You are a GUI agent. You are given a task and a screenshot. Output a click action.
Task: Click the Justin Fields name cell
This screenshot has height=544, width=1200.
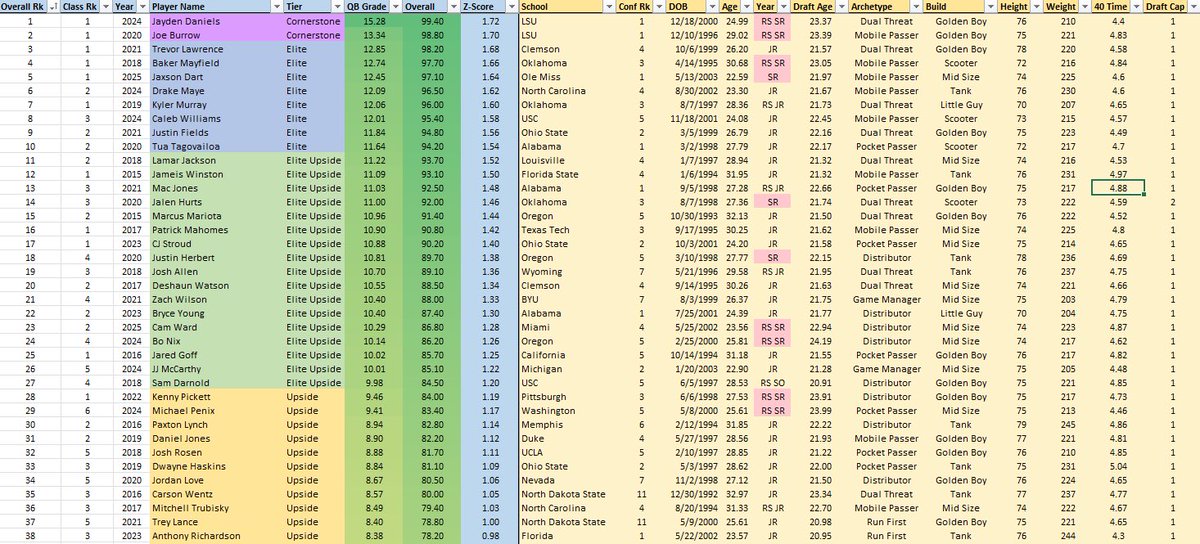[x=215, y=131]
